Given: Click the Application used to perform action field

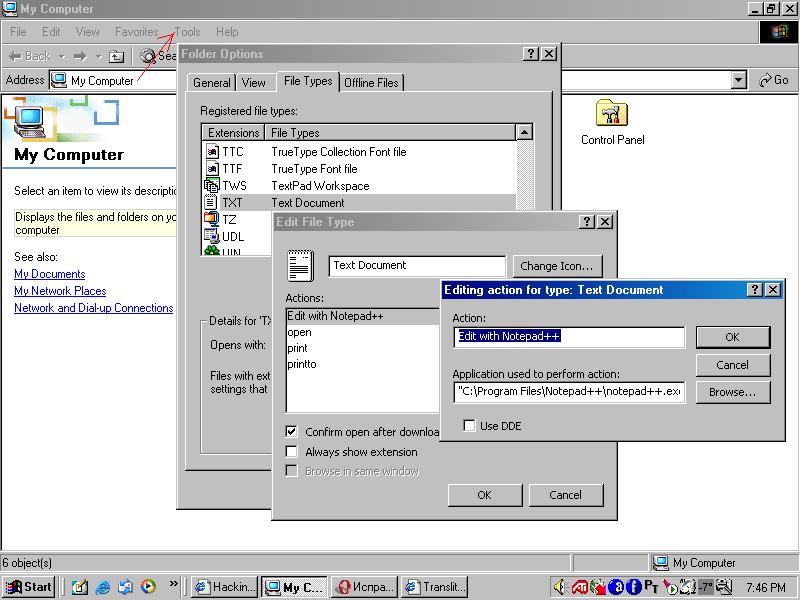Looking at the screenshot, I should 568,392.
